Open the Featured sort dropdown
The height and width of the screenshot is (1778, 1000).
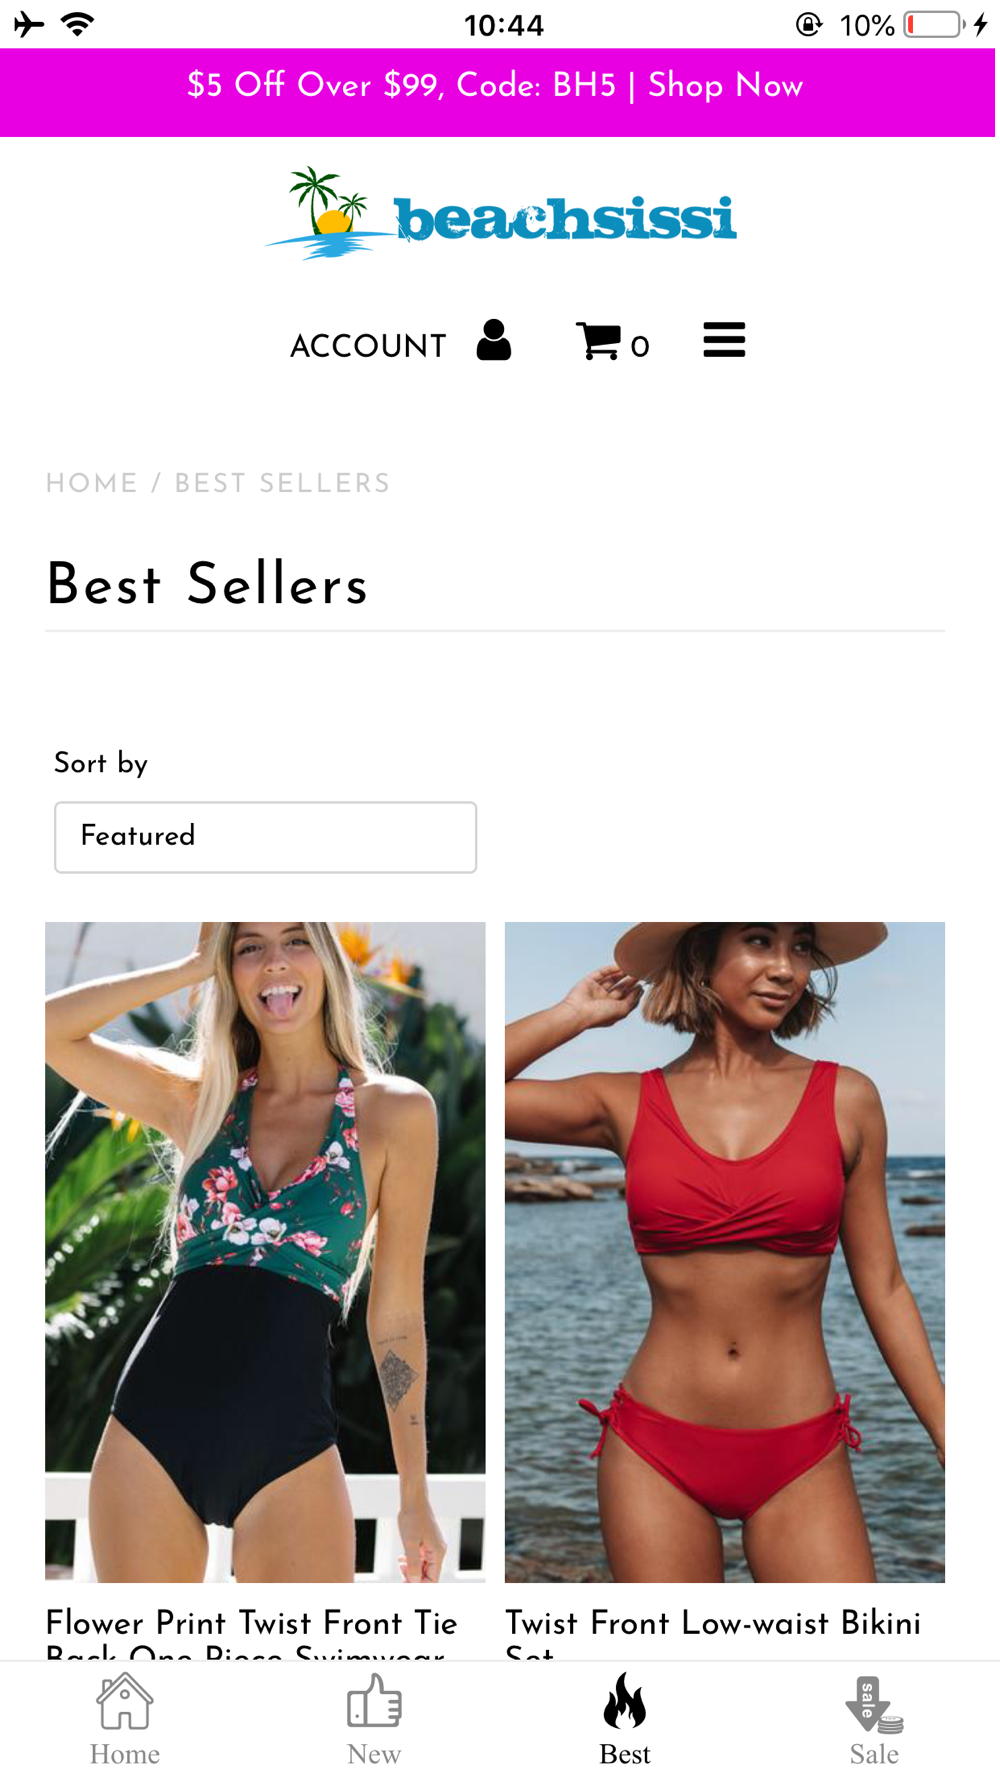(x=265, y=837)
